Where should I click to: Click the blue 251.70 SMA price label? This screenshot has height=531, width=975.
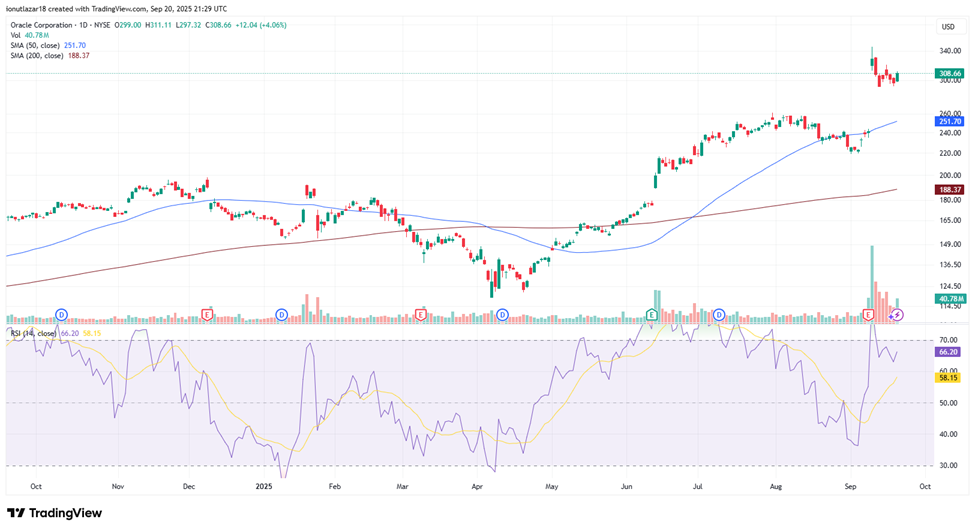949,121
